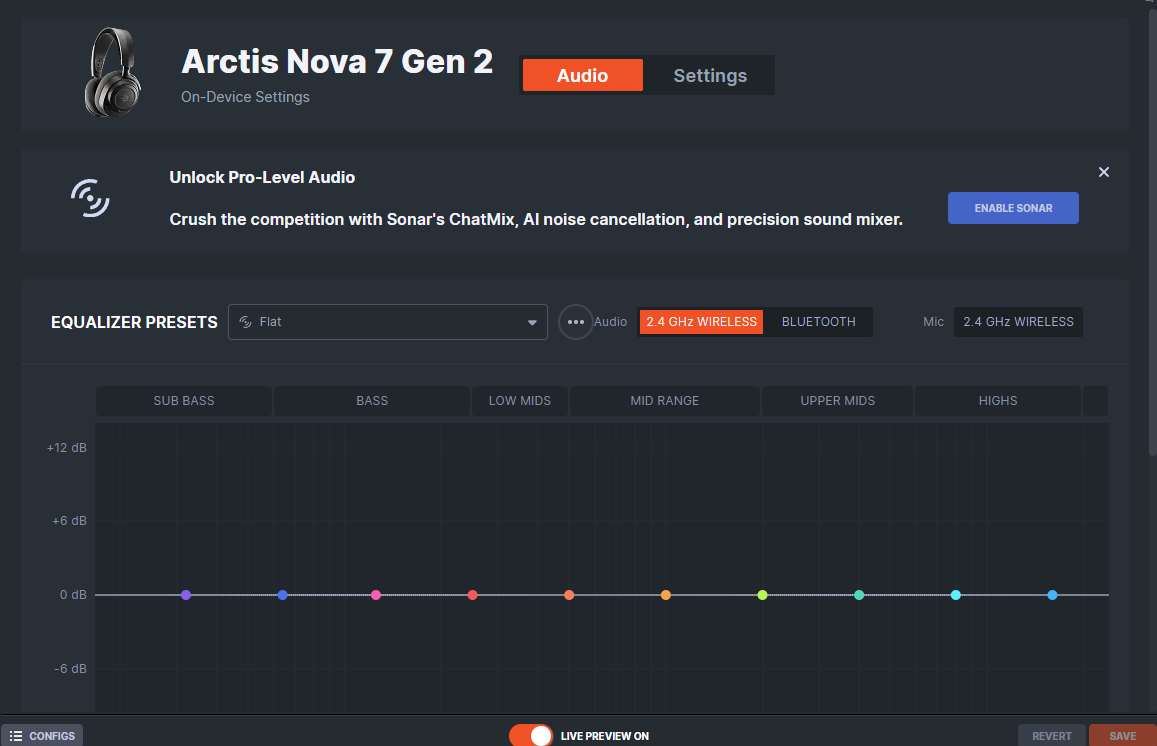Toggle the Live Preview switch
Screen dimensions: 1157x746
[531, 736]
